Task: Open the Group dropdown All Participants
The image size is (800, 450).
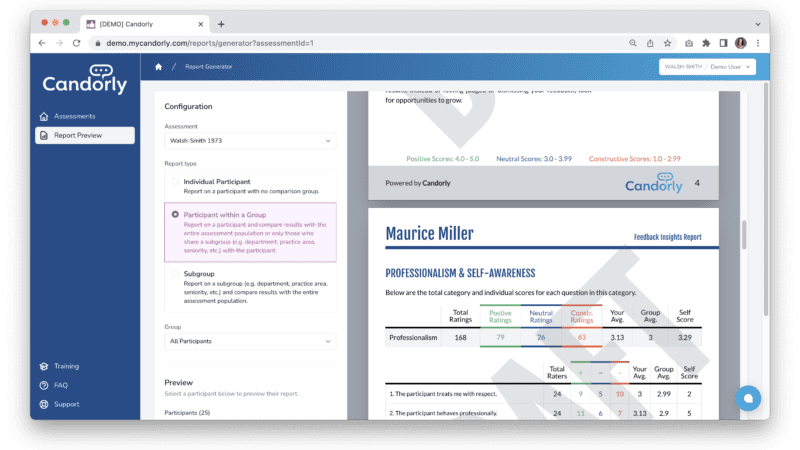Action: [250, 341]
